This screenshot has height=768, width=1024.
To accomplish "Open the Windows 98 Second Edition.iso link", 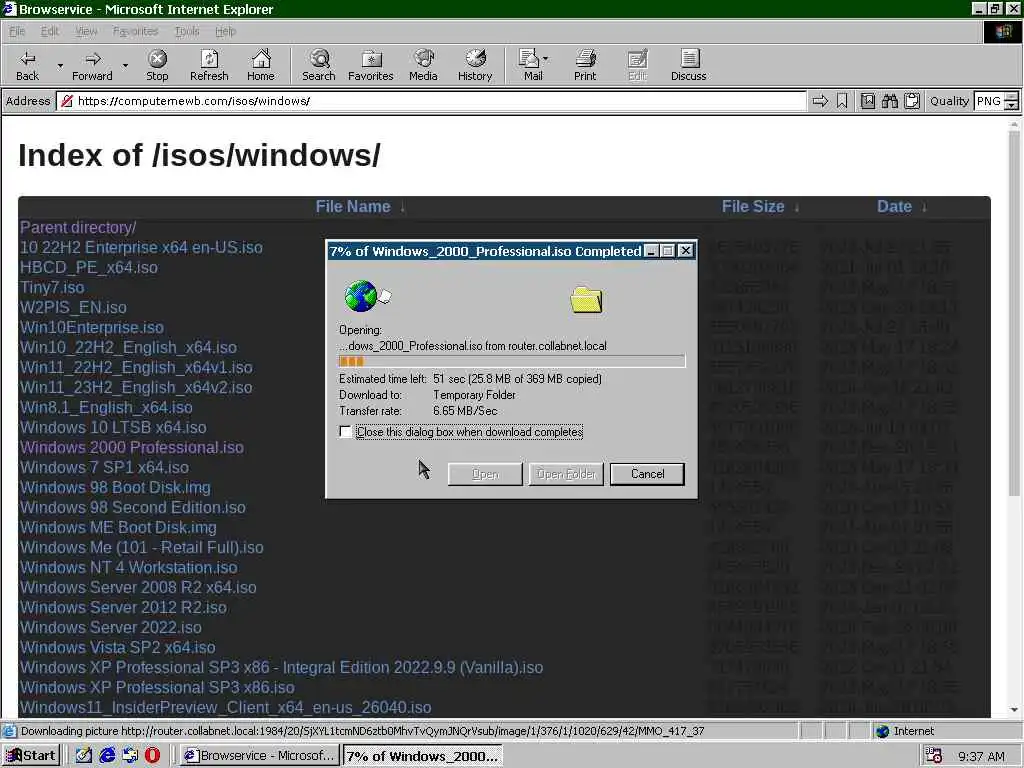I will pyautogui.click(x=133, y=507).
